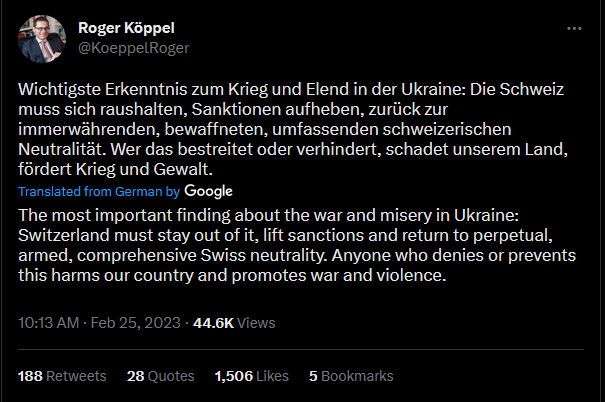Show the 188 Retweets list
Viewport: 605px width, 402px height.
[62, 376]
